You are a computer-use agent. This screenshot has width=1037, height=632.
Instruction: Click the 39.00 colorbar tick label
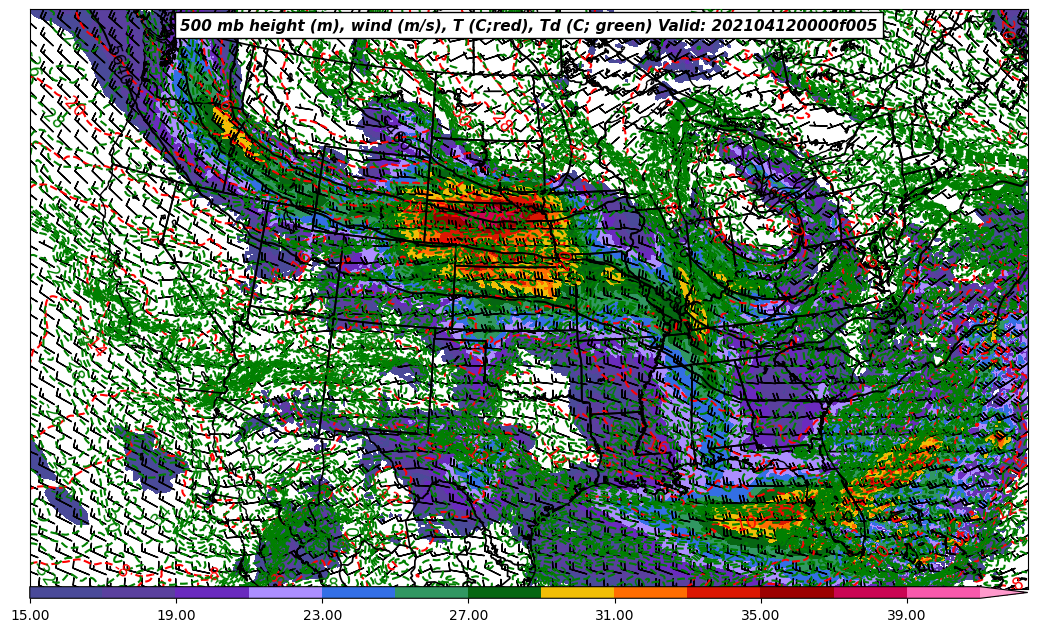[906, 615]
